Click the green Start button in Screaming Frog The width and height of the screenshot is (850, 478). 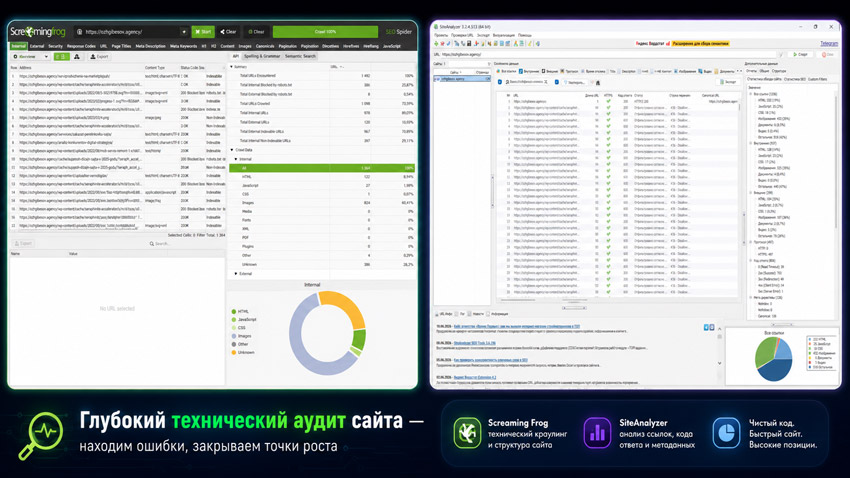[203, 32]
